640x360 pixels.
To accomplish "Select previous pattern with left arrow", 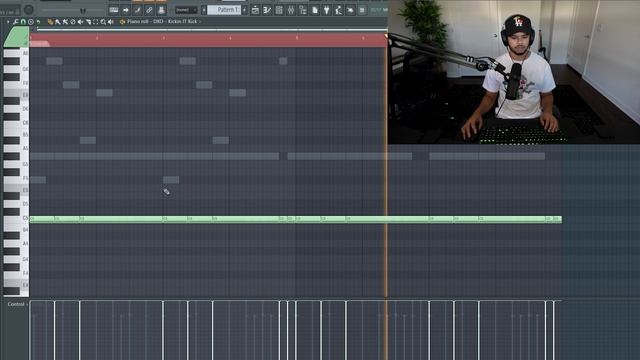I will [x=204, y=10].
